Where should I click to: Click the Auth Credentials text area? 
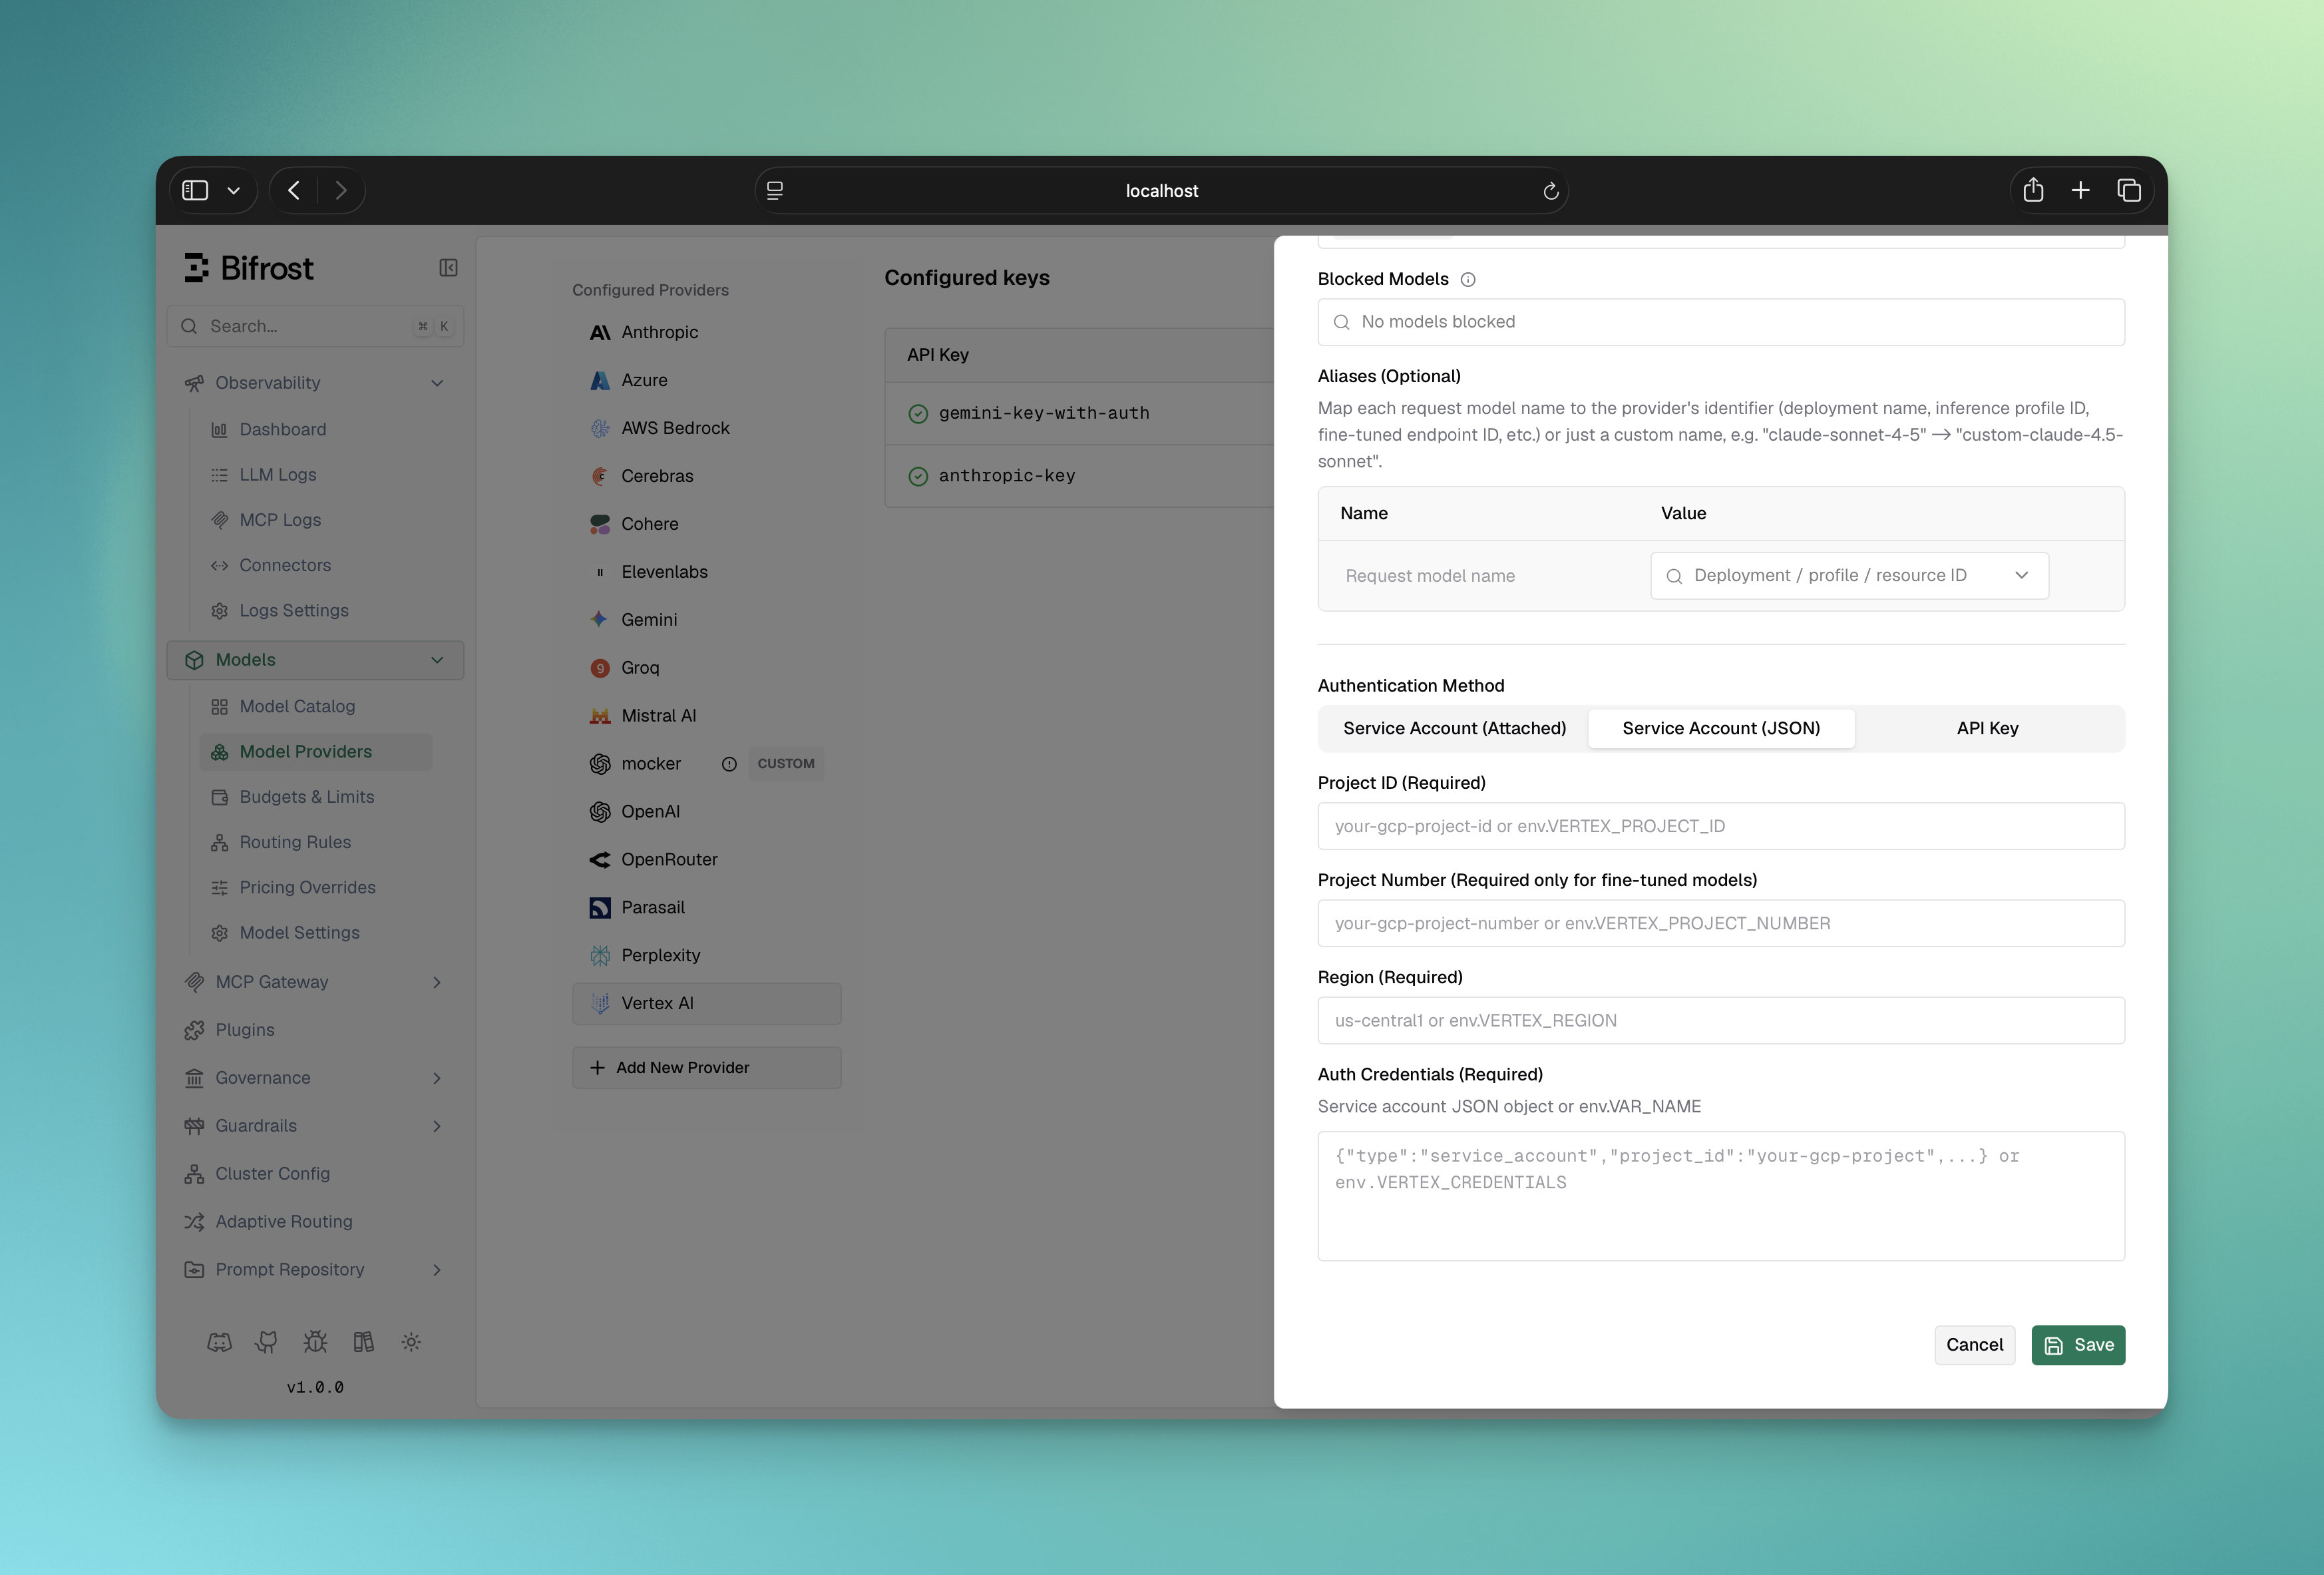(1721, 1196)
